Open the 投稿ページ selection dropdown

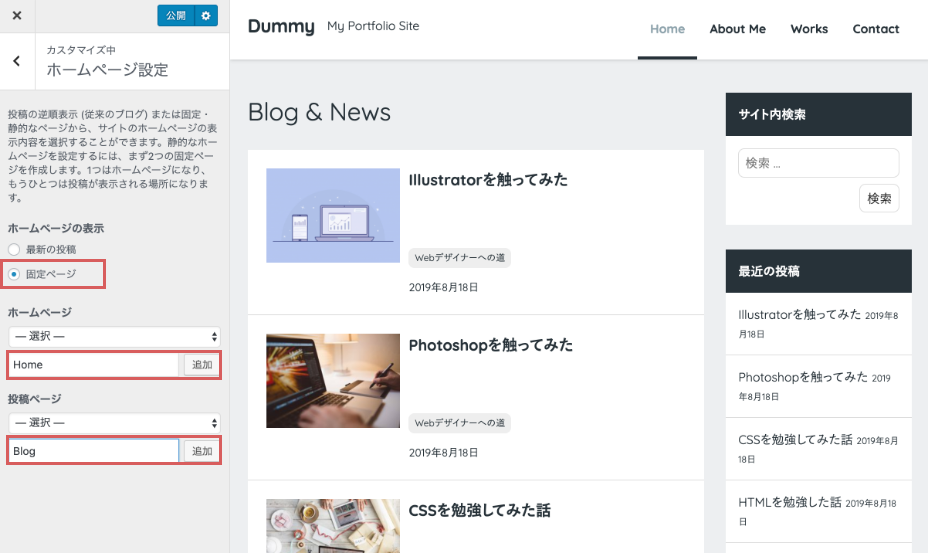tap(114, 423)
